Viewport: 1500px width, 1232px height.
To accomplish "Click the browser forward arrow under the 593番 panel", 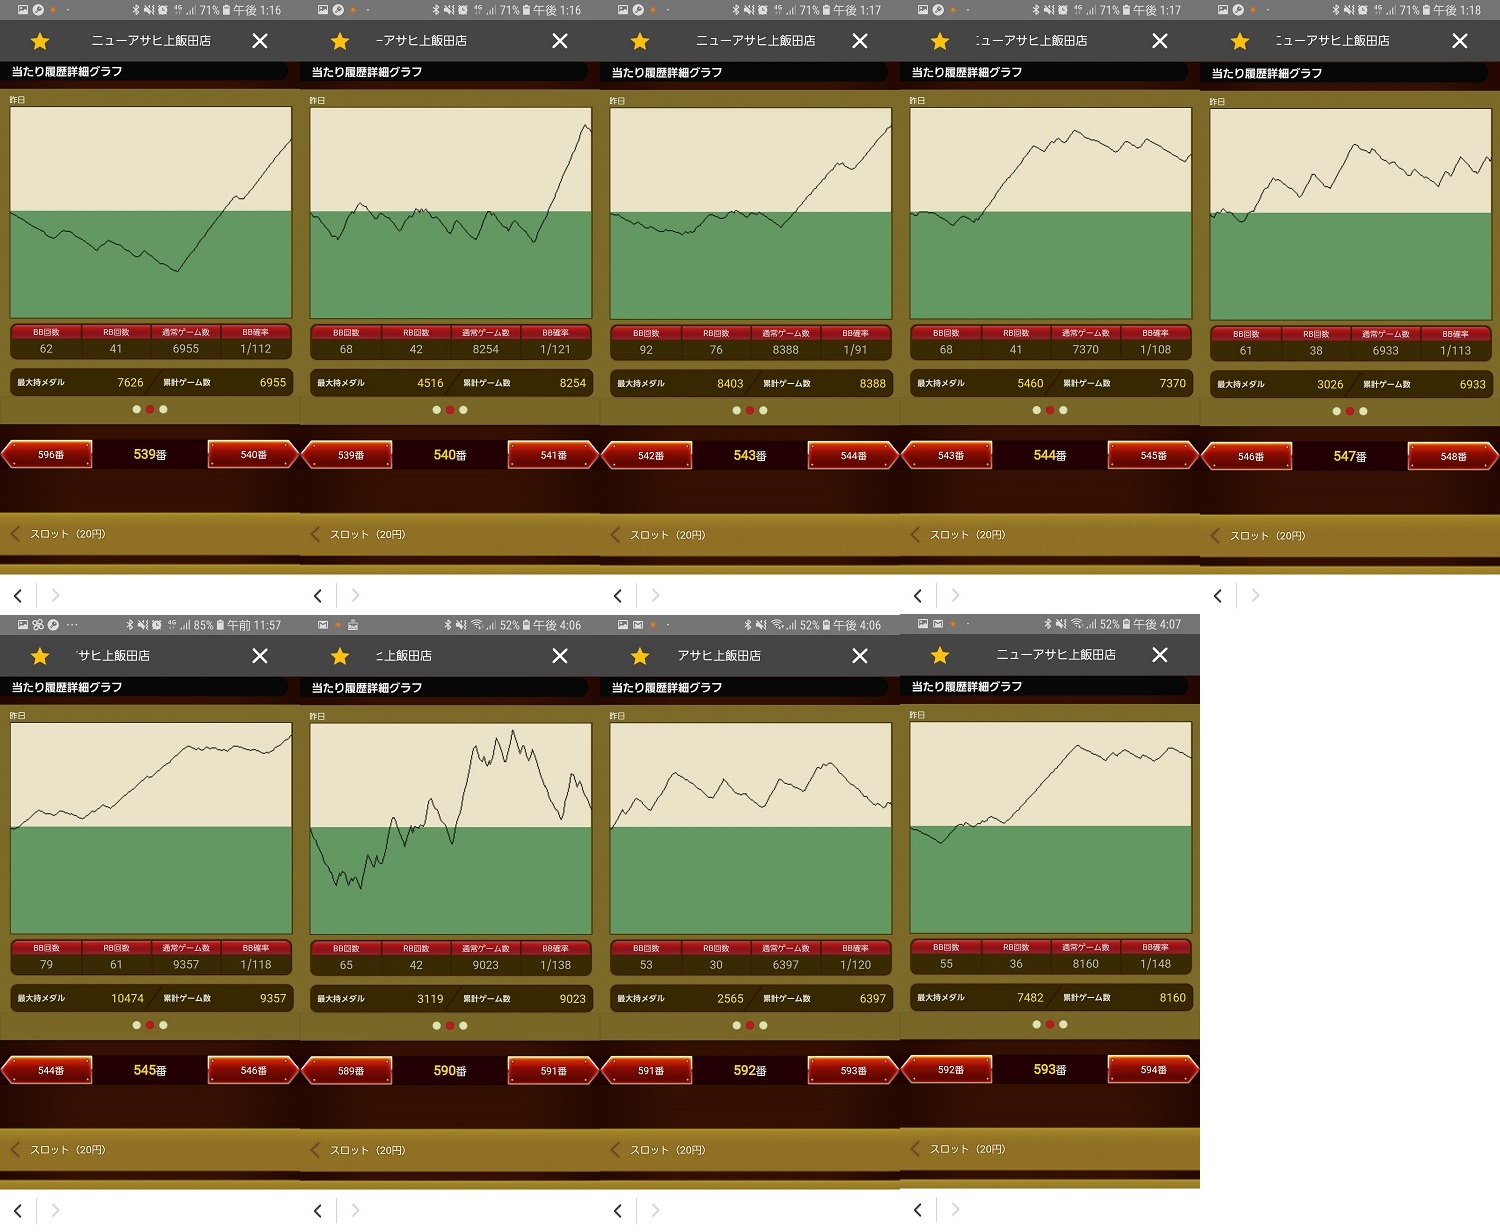I will pos(955,1211).
